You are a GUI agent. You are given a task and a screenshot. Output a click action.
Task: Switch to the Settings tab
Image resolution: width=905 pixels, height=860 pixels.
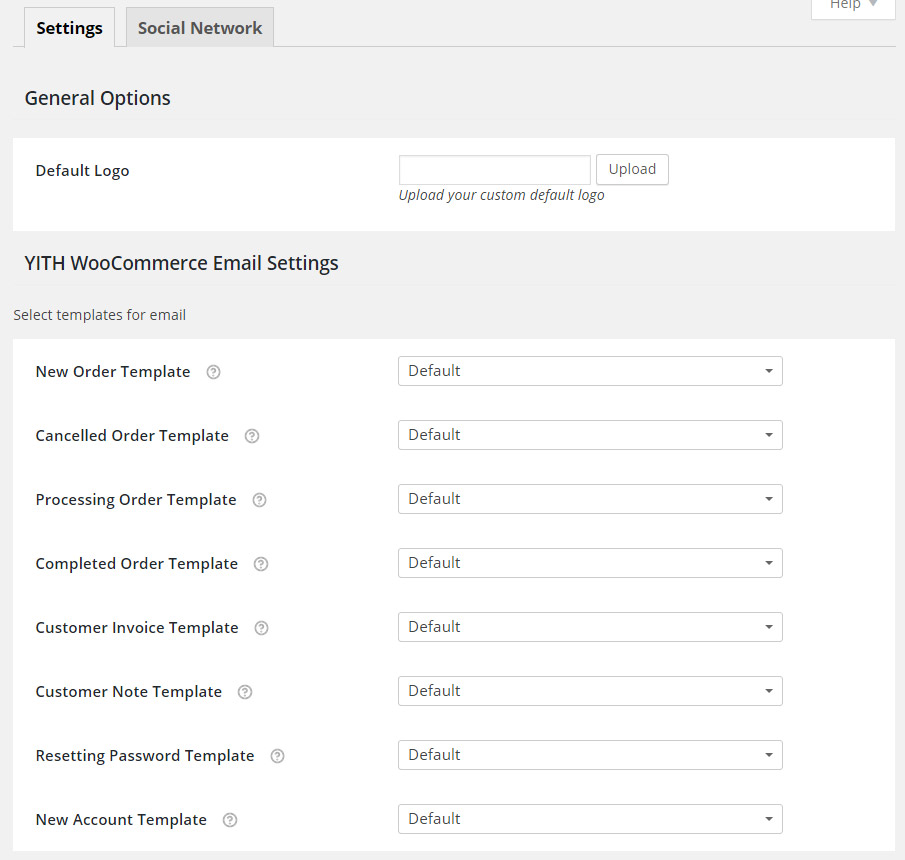click(69, 28)
